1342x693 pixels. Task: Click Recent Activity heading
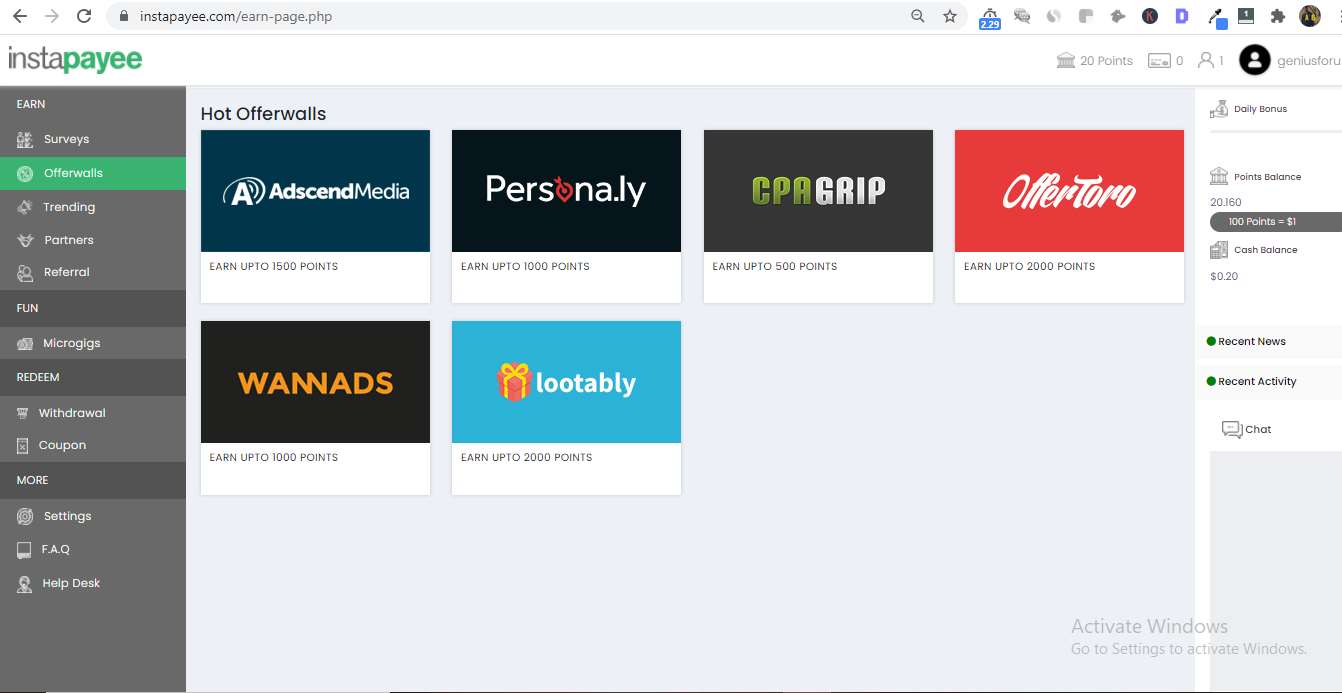(1257, 382)
